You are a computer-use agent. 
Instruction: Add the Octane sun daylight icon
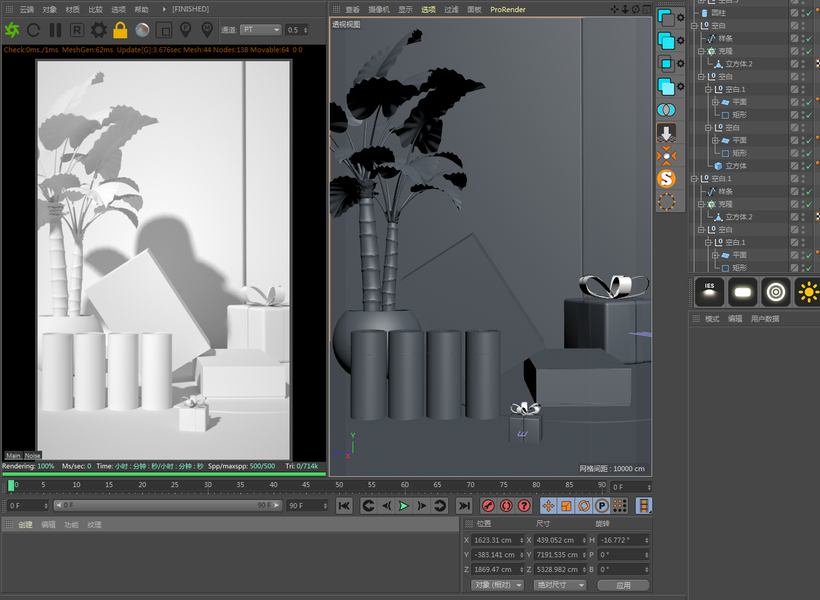tap(808, 292)
